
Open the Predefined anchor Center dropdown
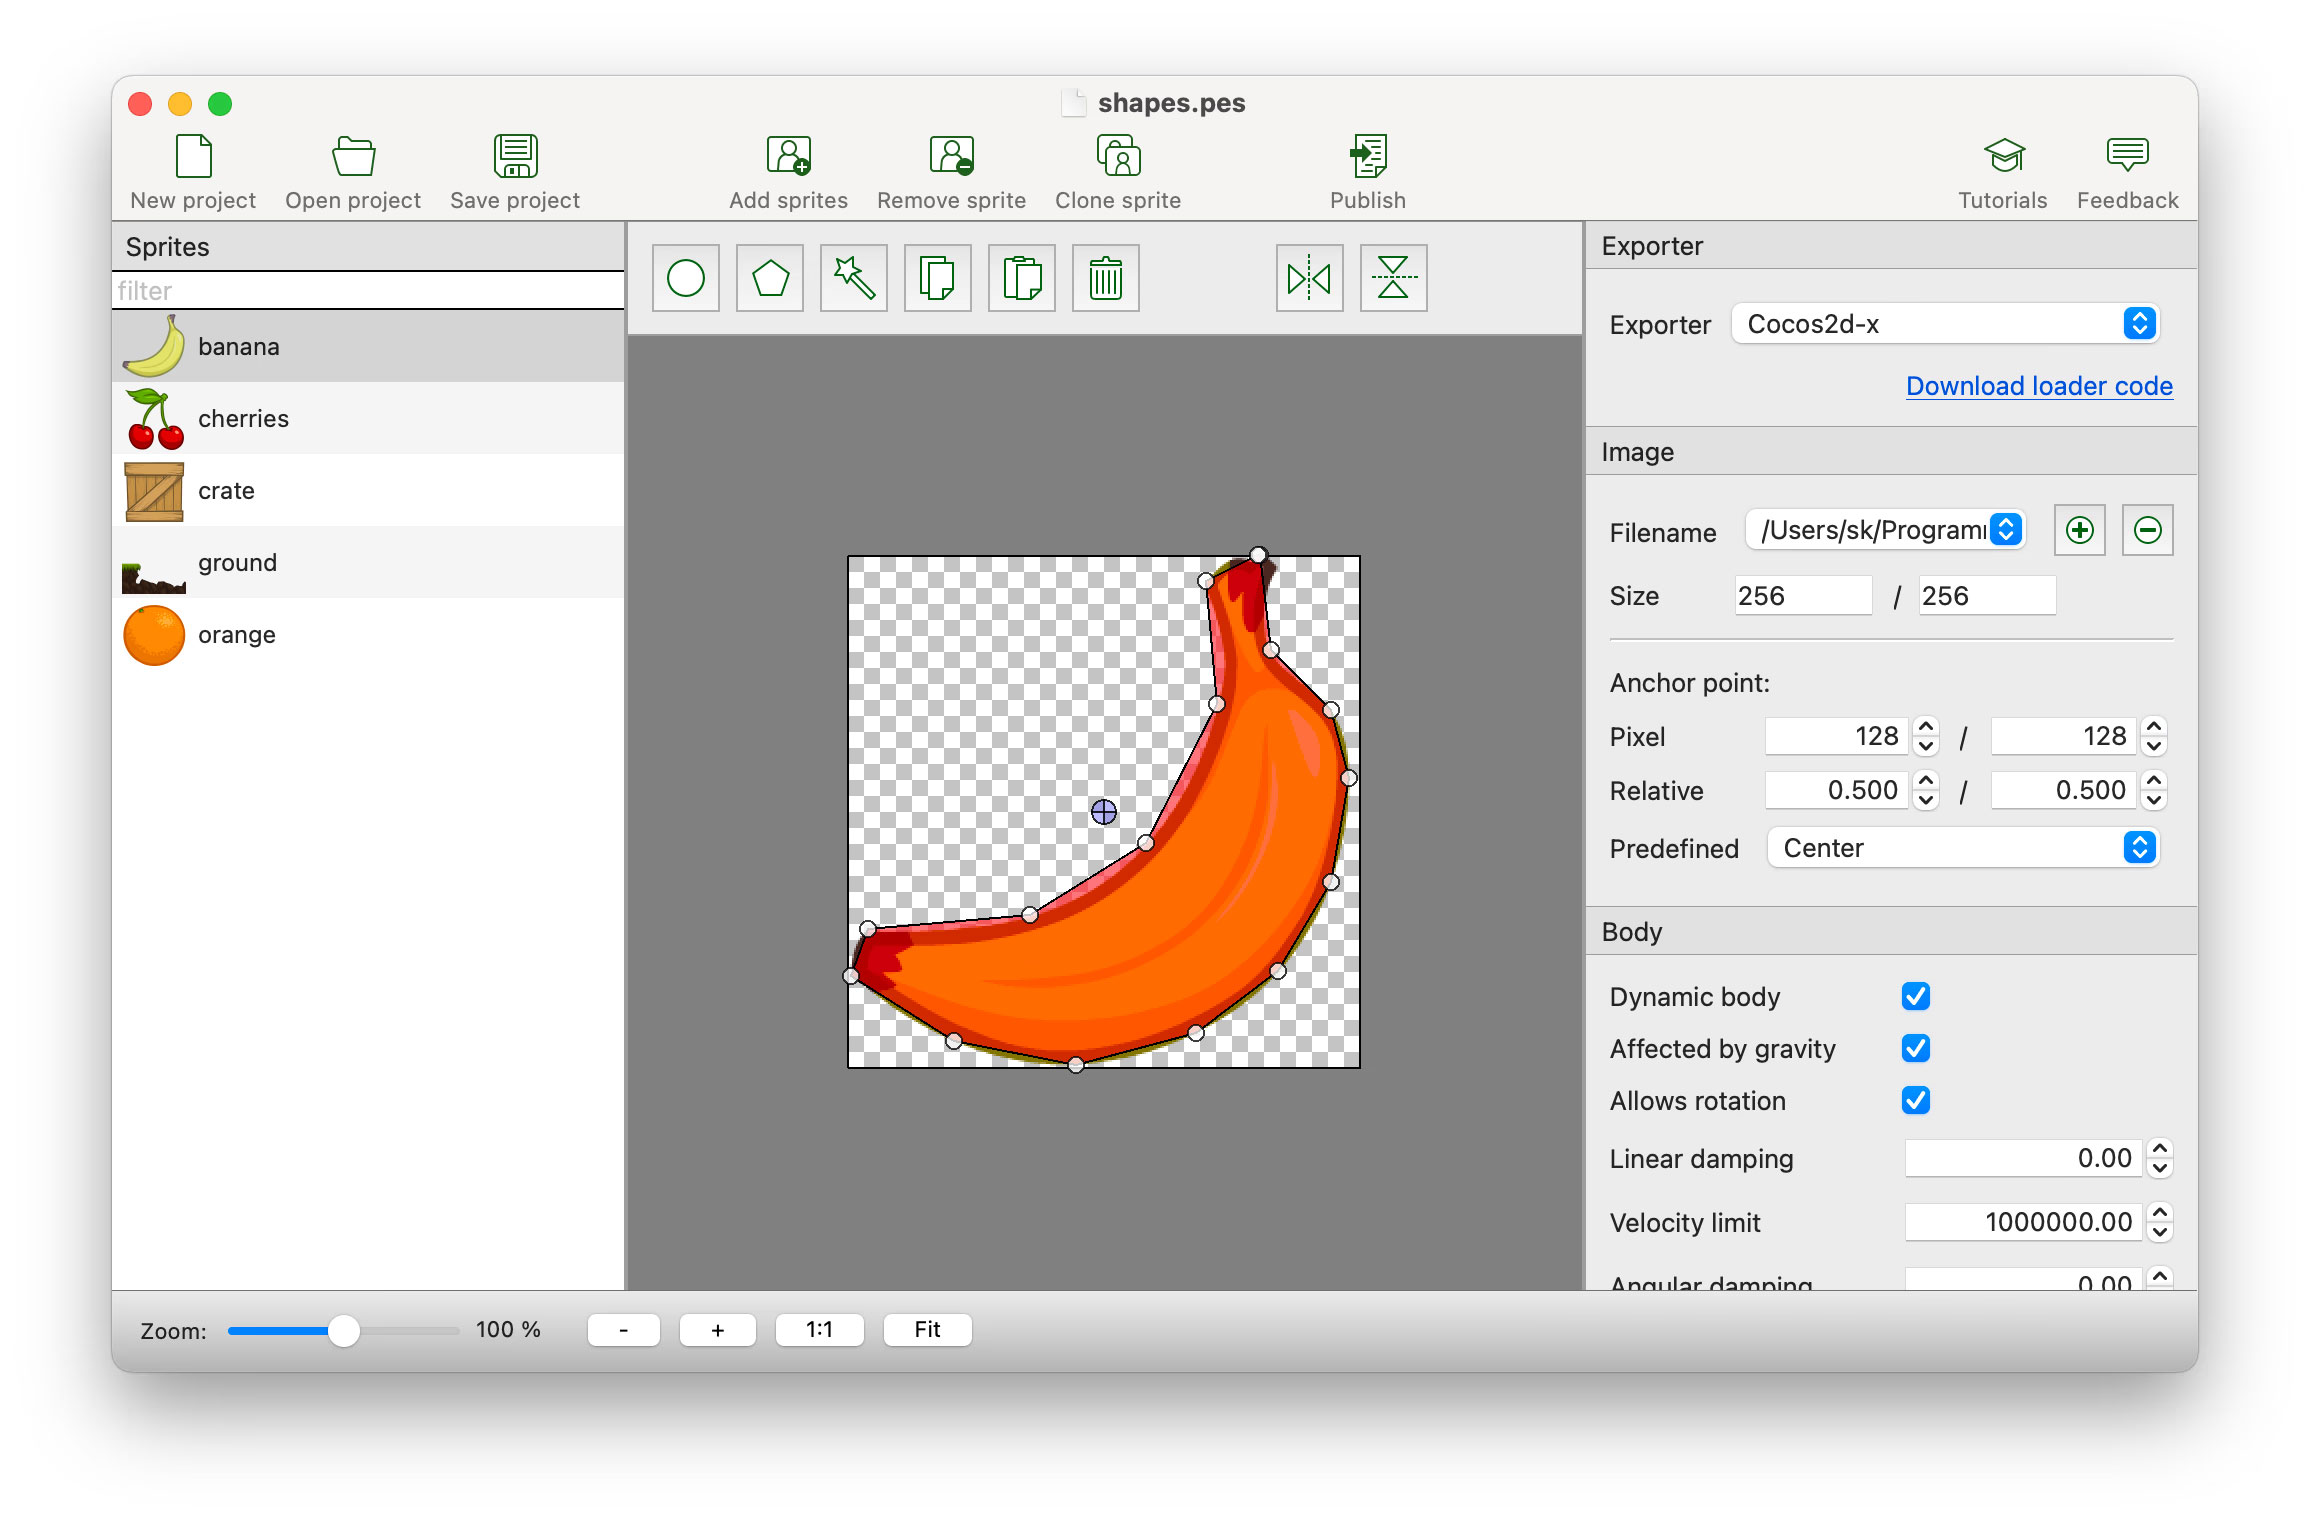(1963, 848)
